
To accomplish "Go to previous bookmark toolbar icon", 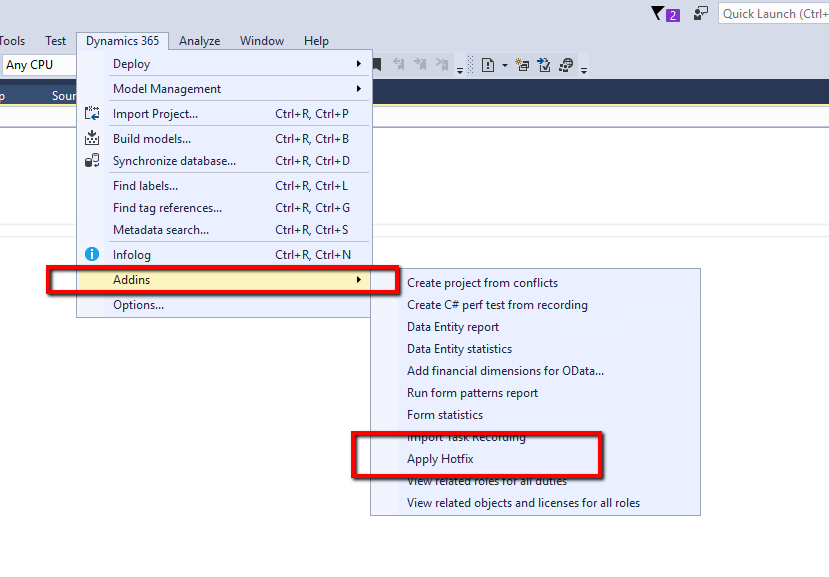I will tap(399, 65).
